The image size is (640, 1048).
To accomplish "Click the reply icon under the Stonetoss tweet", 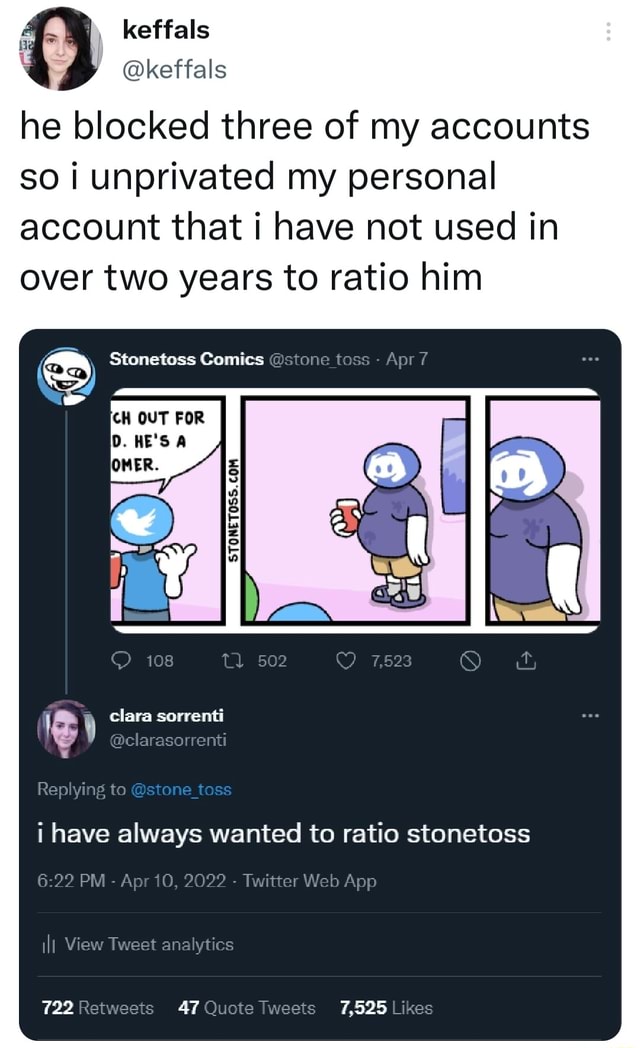I will (123, 661).
